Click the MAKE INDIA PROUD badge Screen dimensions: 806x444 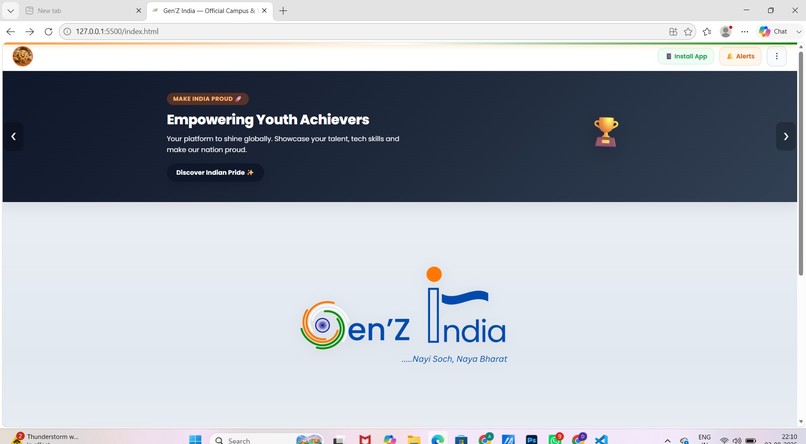pos(208,99)
